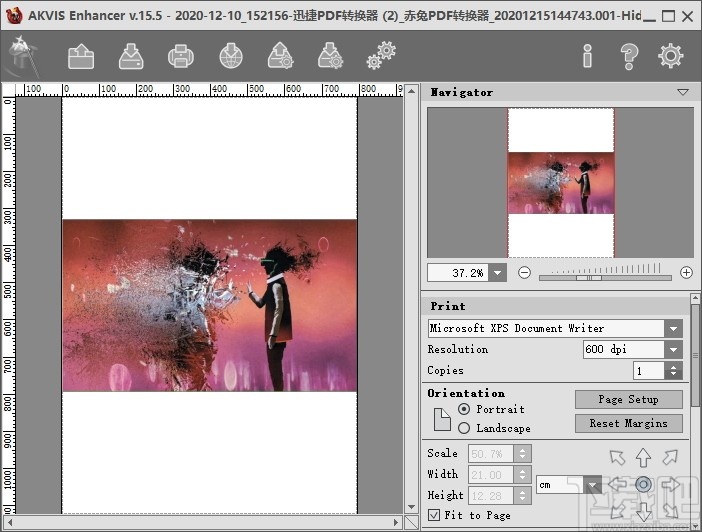This screenshot has width=702, height=532.
Task: Zoom in with the plus circle icon
Action: [x=686, y=272]
